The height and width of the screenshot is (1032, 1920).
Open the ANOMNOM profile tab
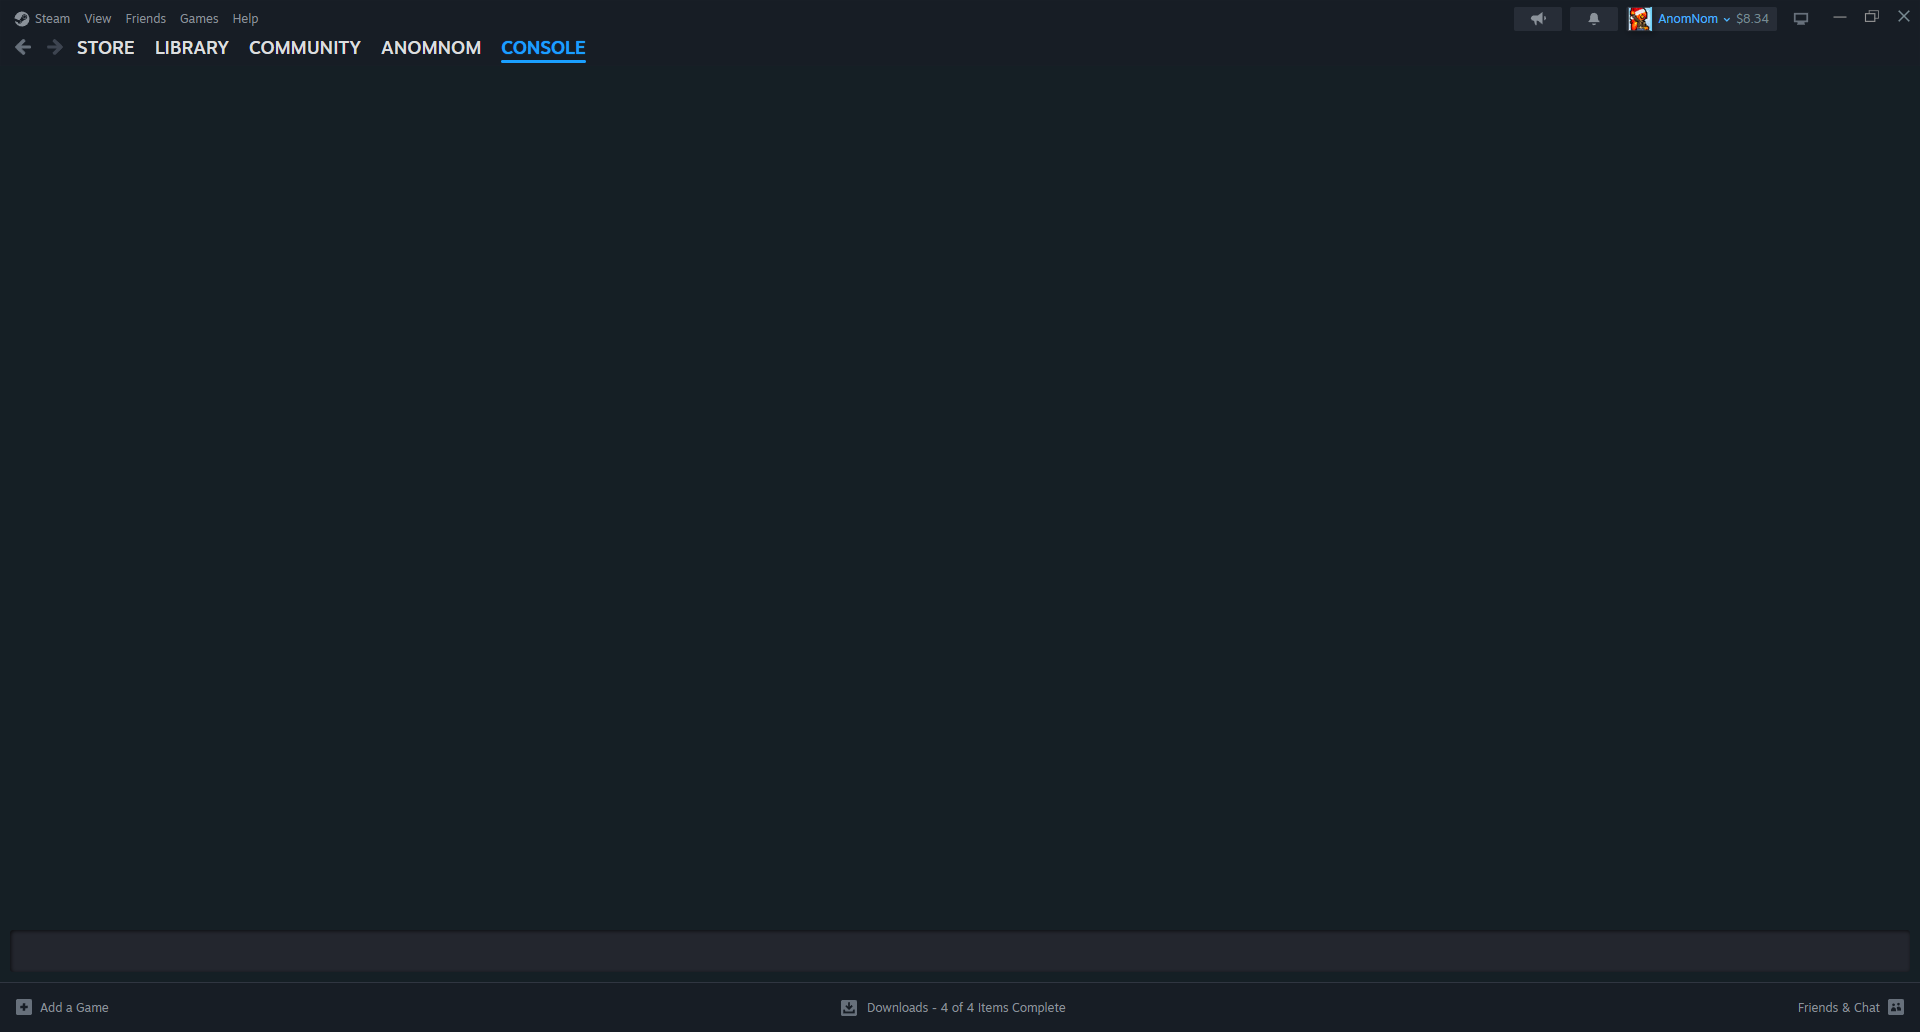431,48
